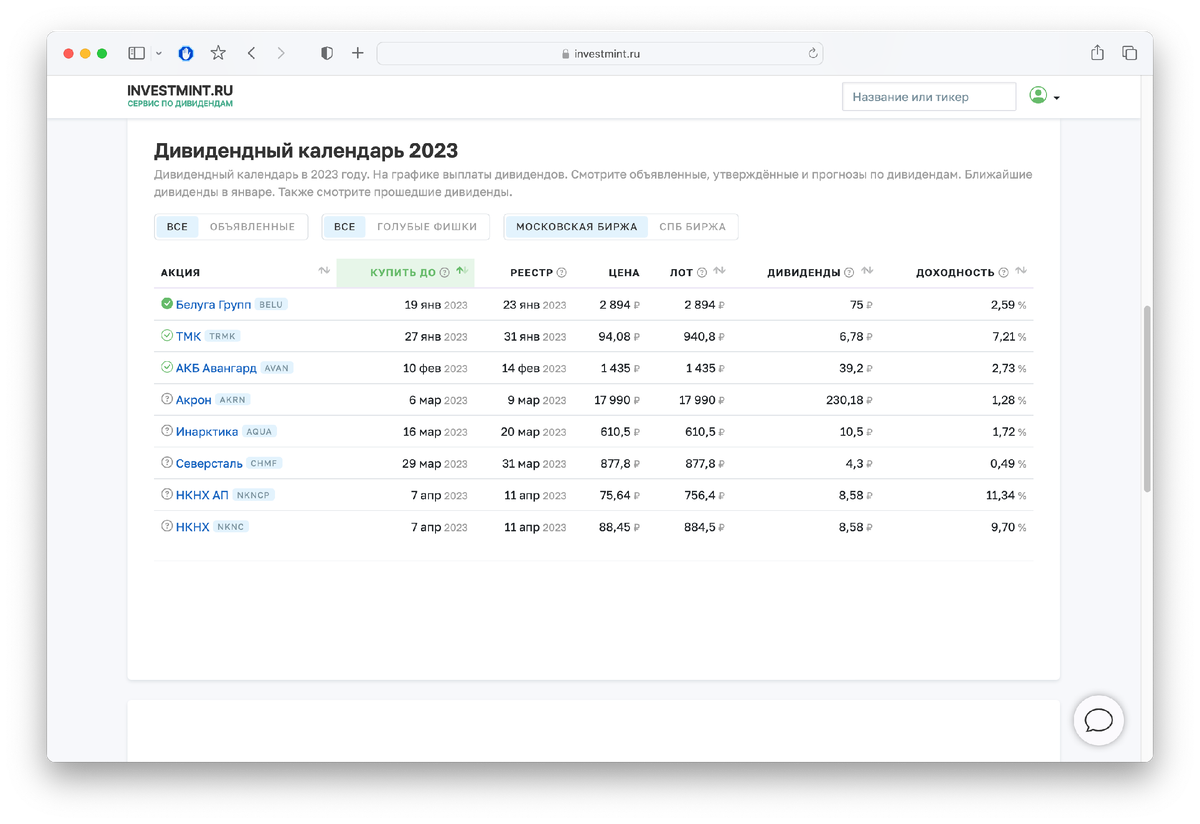Click the green sort arrow on КУПИТЬ ДО
1200x824 pixels.
click(461, 271)
